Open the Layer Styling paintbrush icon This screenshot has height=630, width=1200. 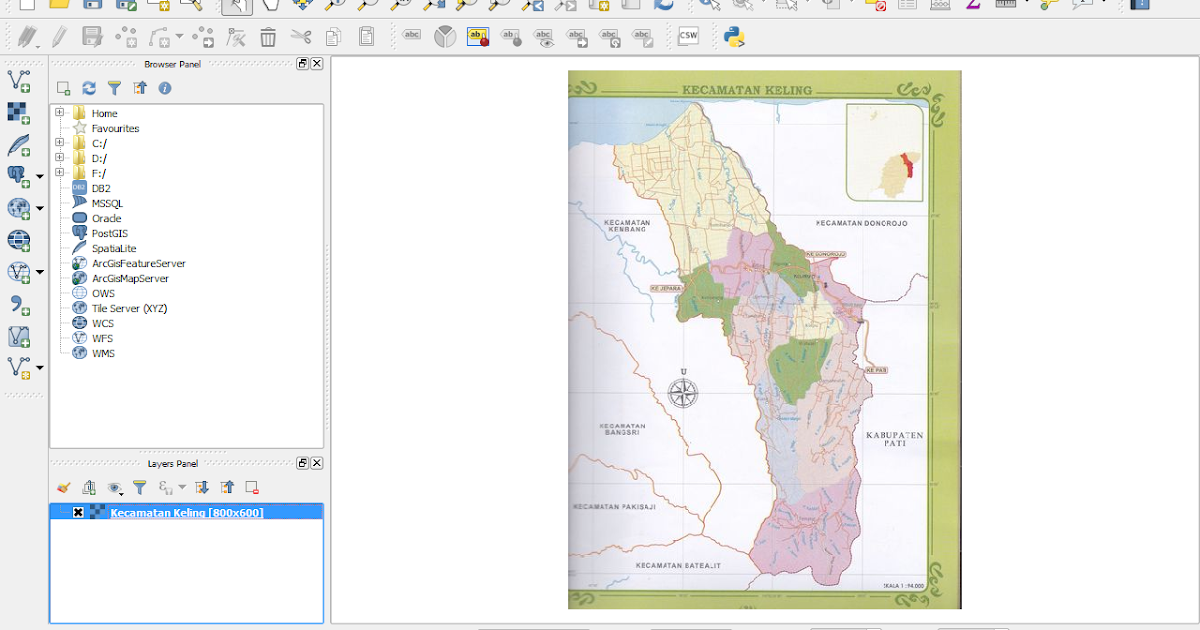[x=64, y=486]
